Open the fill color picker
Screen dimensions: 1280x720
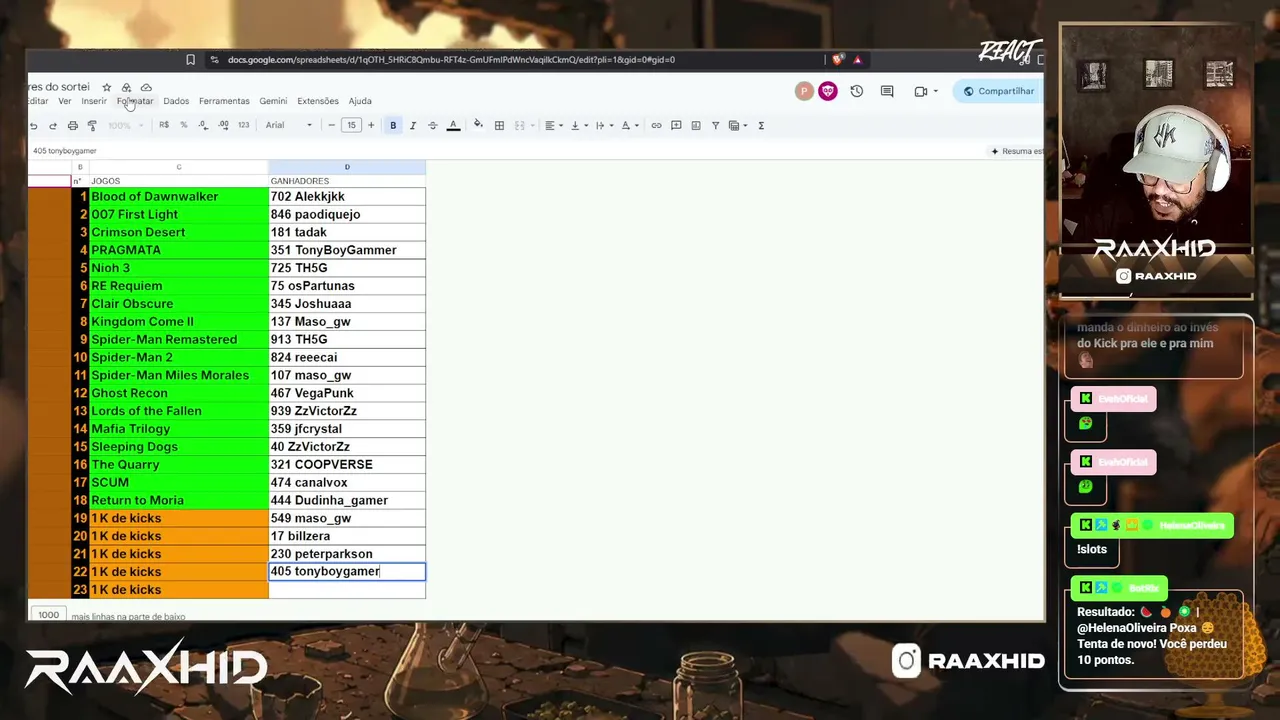coord(478,126)
